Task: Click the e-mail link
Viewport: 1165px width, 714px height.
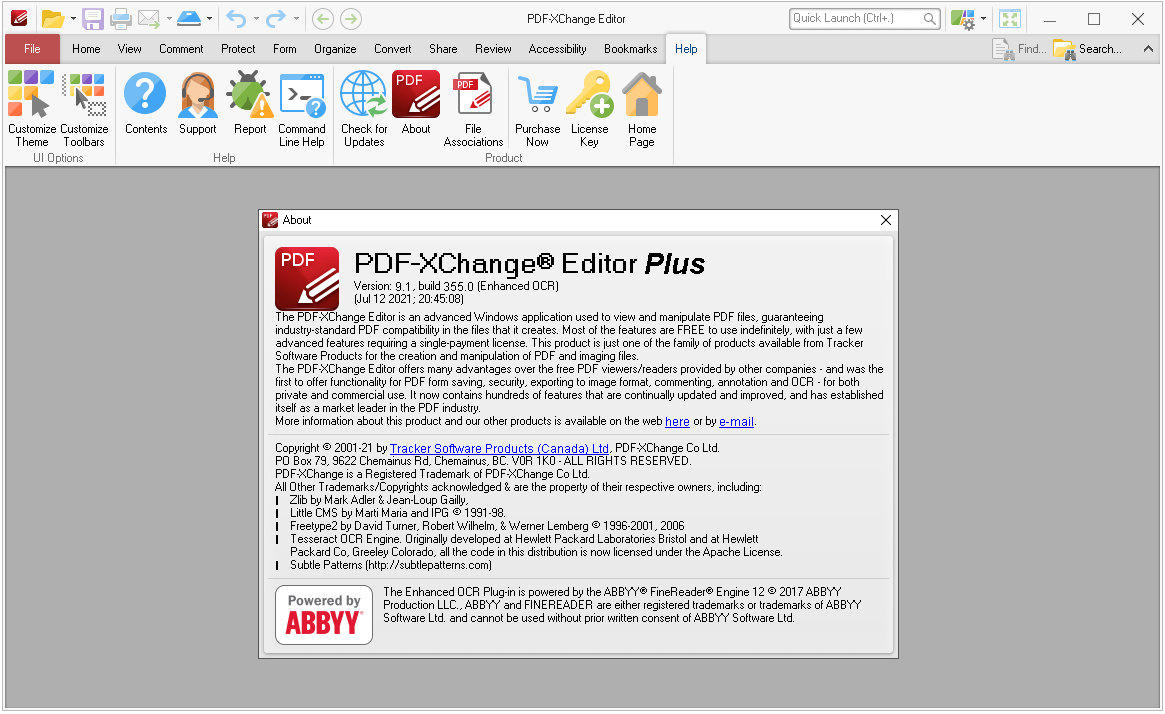Action: 736,422
